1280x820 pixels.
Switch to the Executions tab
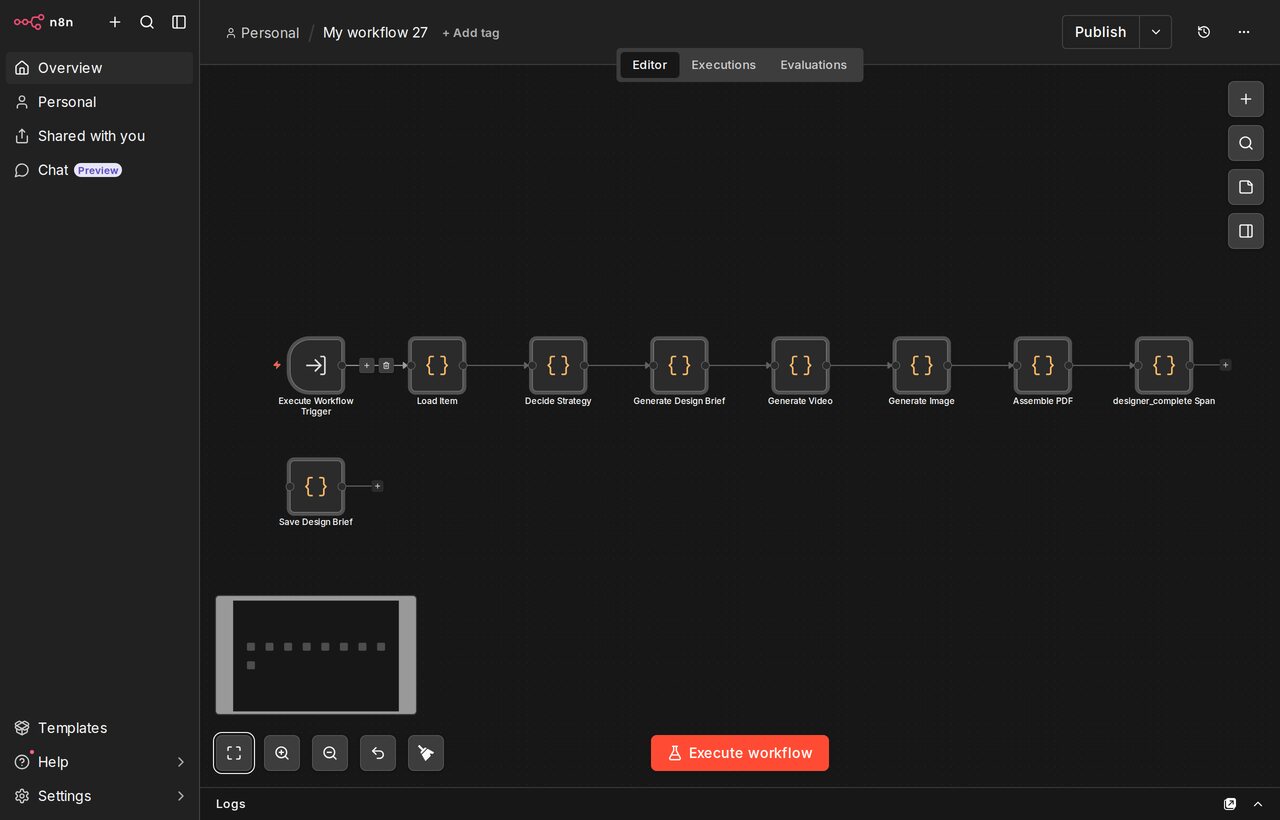tap(724, 65)
